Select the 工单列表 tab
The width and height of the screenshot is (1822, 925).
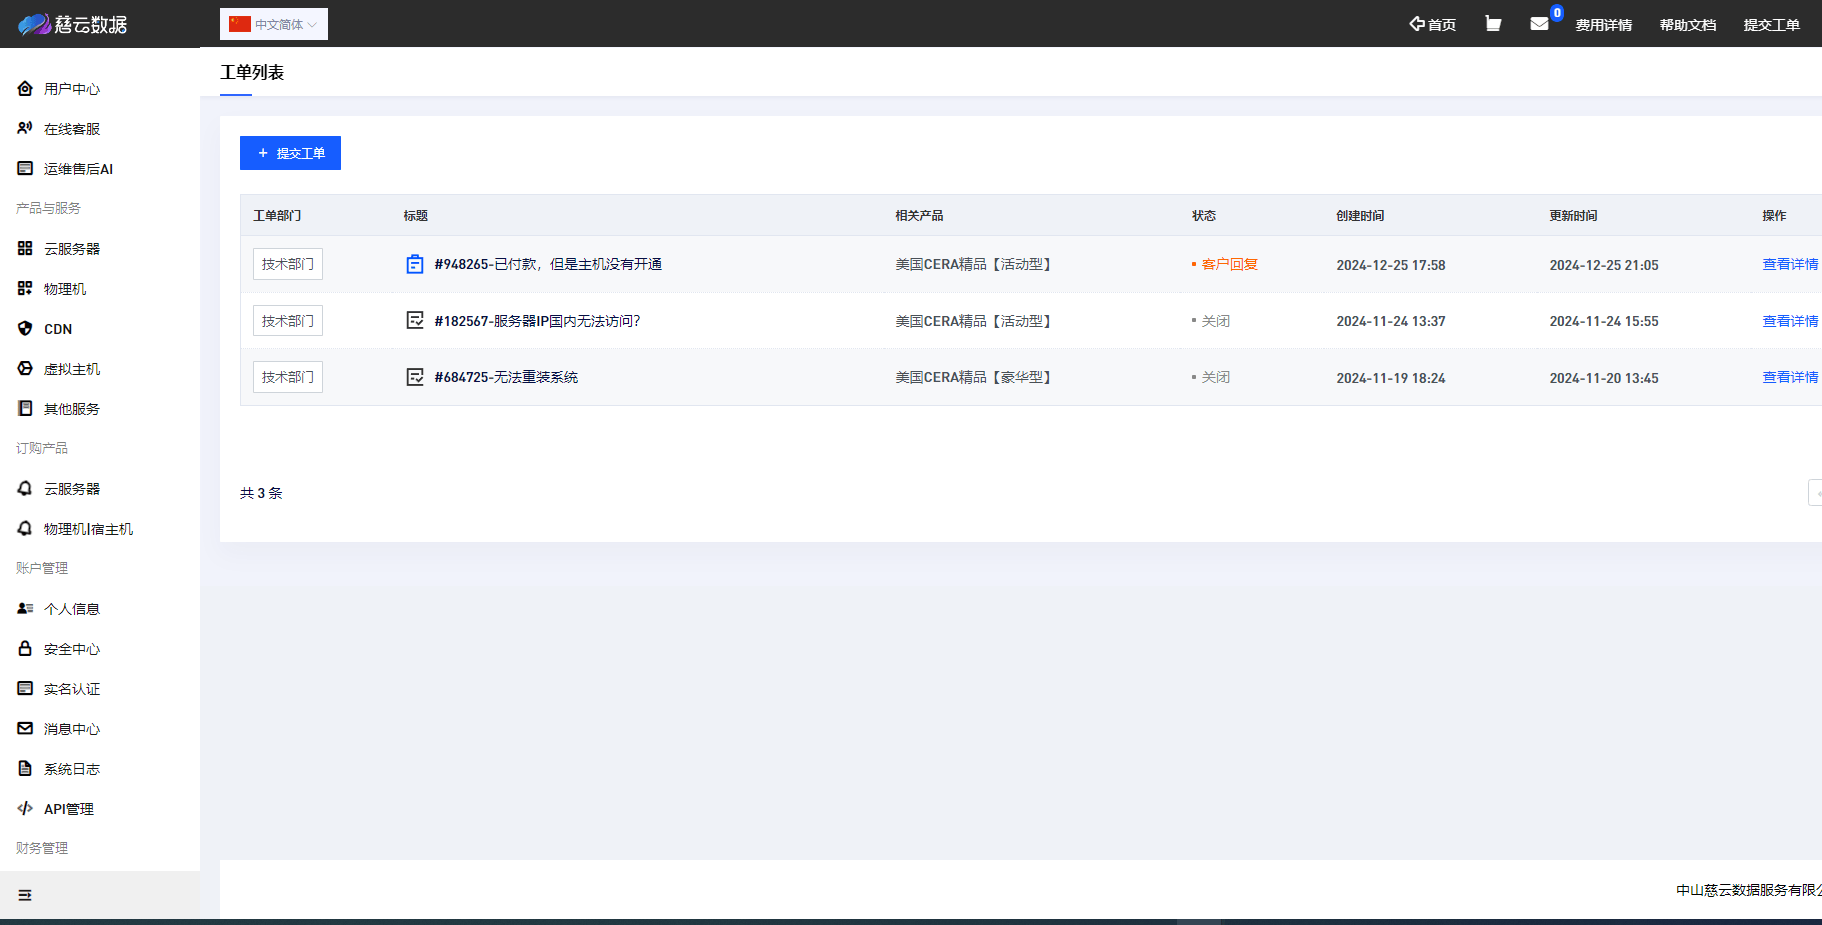pyautogui.click(x=252, y=72)
